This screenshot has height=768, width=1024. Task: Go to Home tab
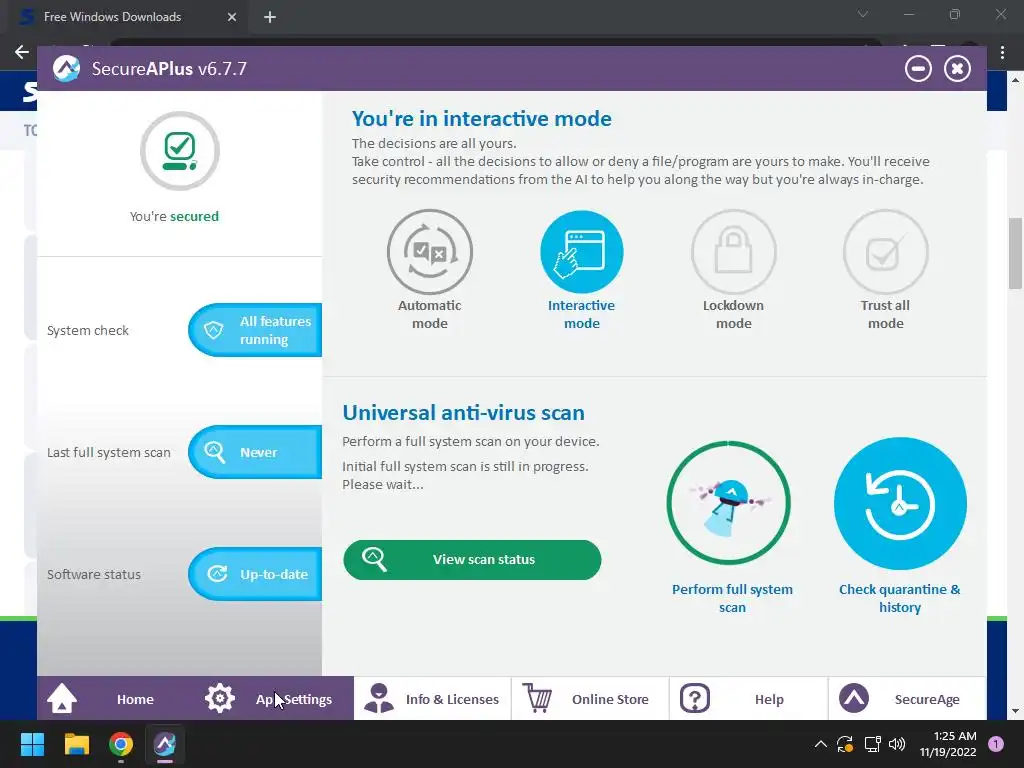[x=116, y=699]
